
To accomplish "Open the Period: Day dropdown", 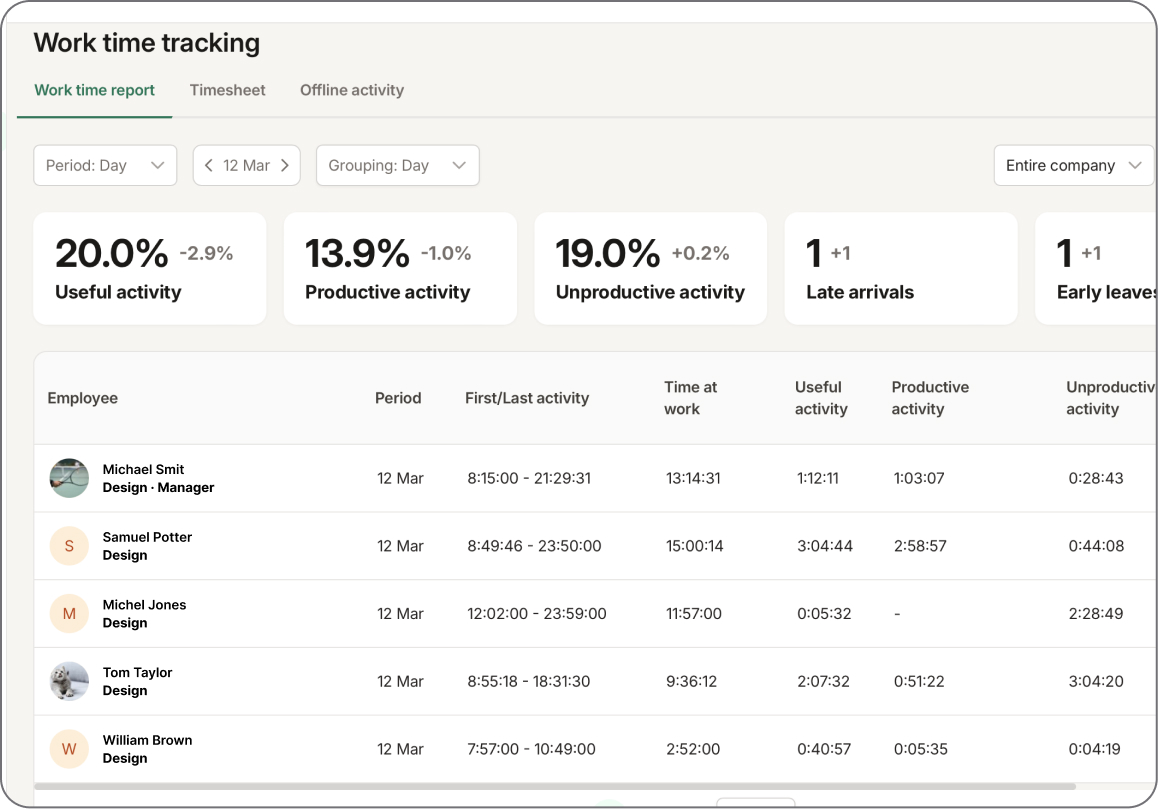I will point(105,166).
